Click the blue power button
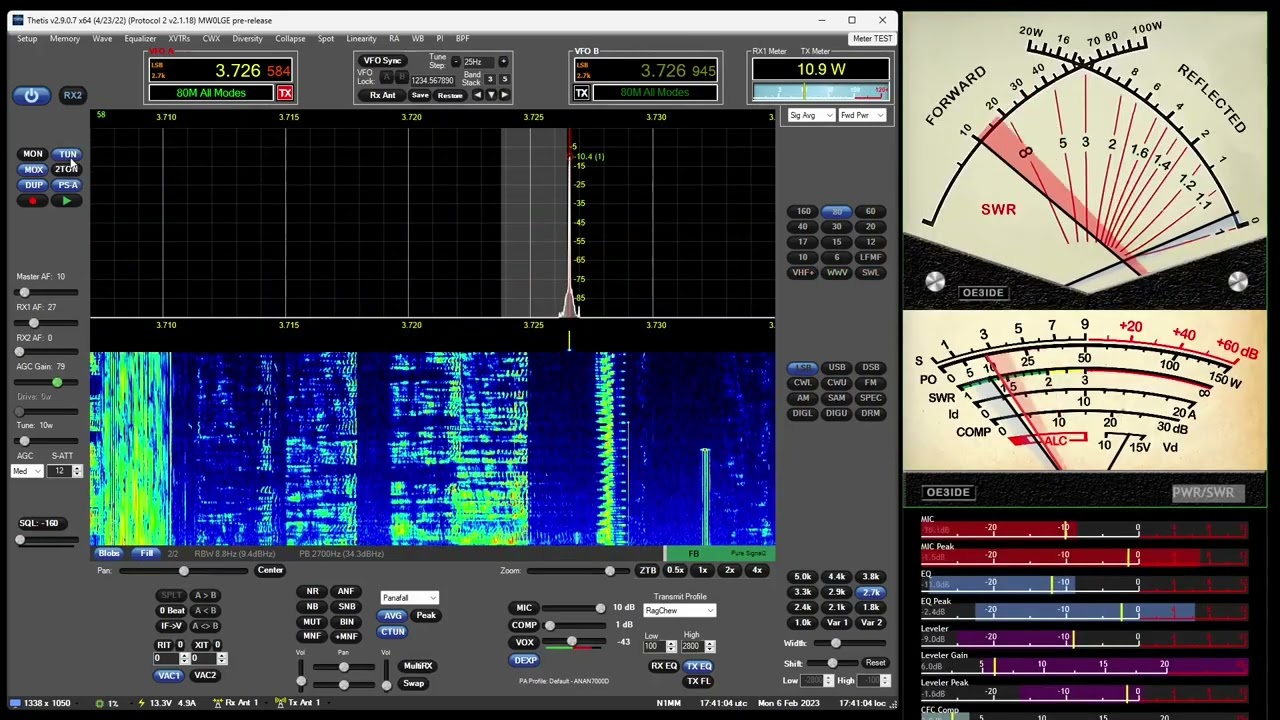 (32, 95)
